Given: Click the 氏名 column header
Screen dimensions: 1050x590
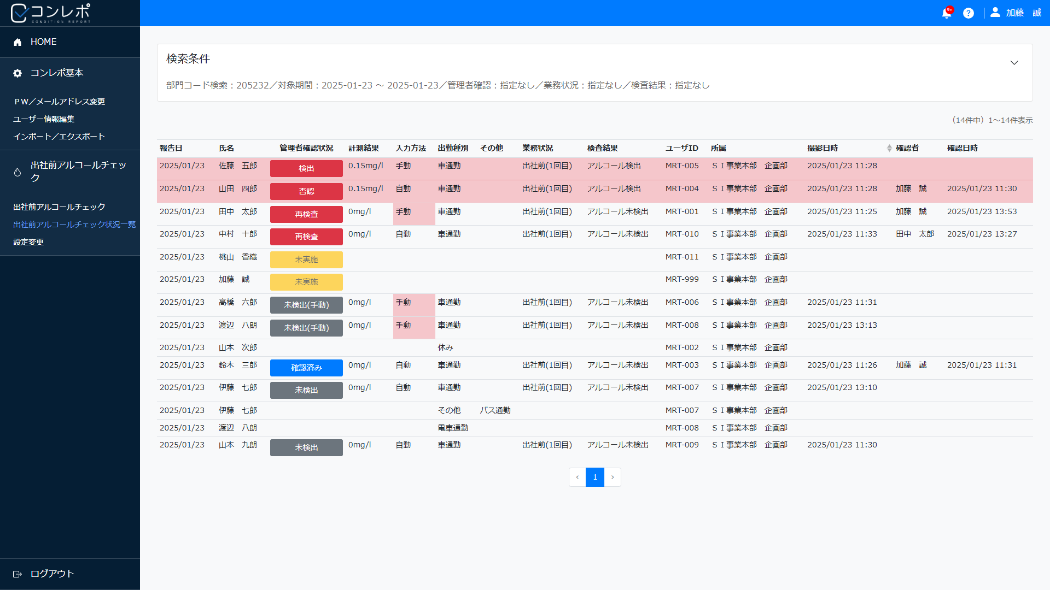Looking at the screenshot, I should point(226,148).
